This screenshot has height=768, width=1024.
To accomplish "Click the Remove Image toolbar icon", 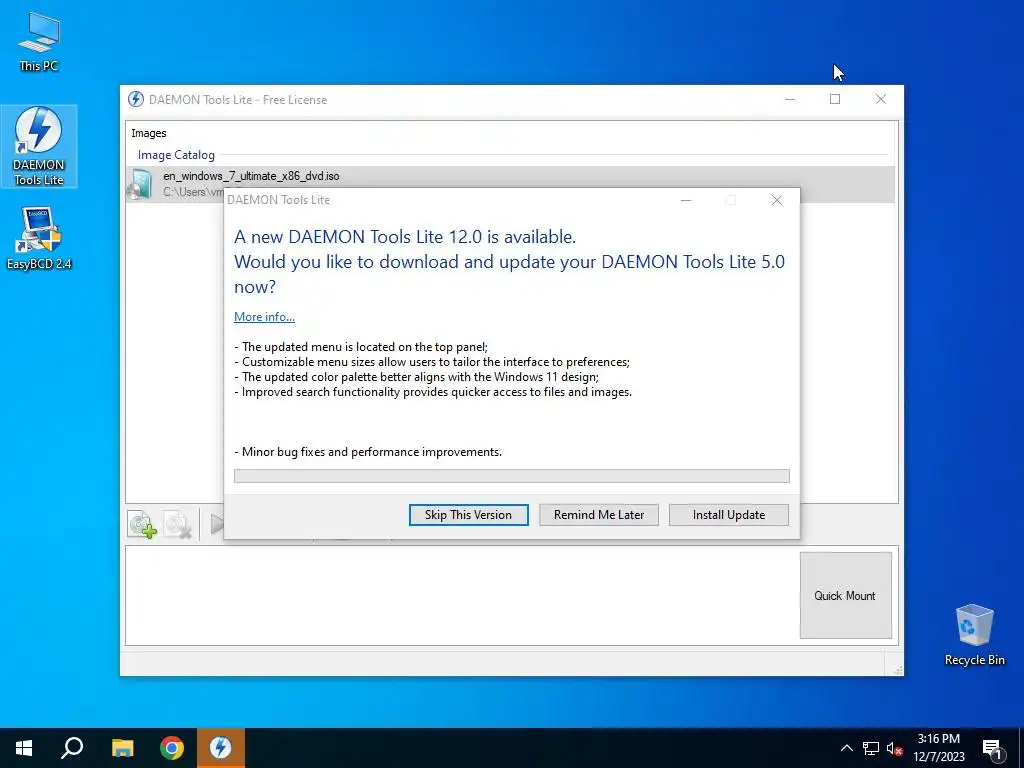I will 177,524.
